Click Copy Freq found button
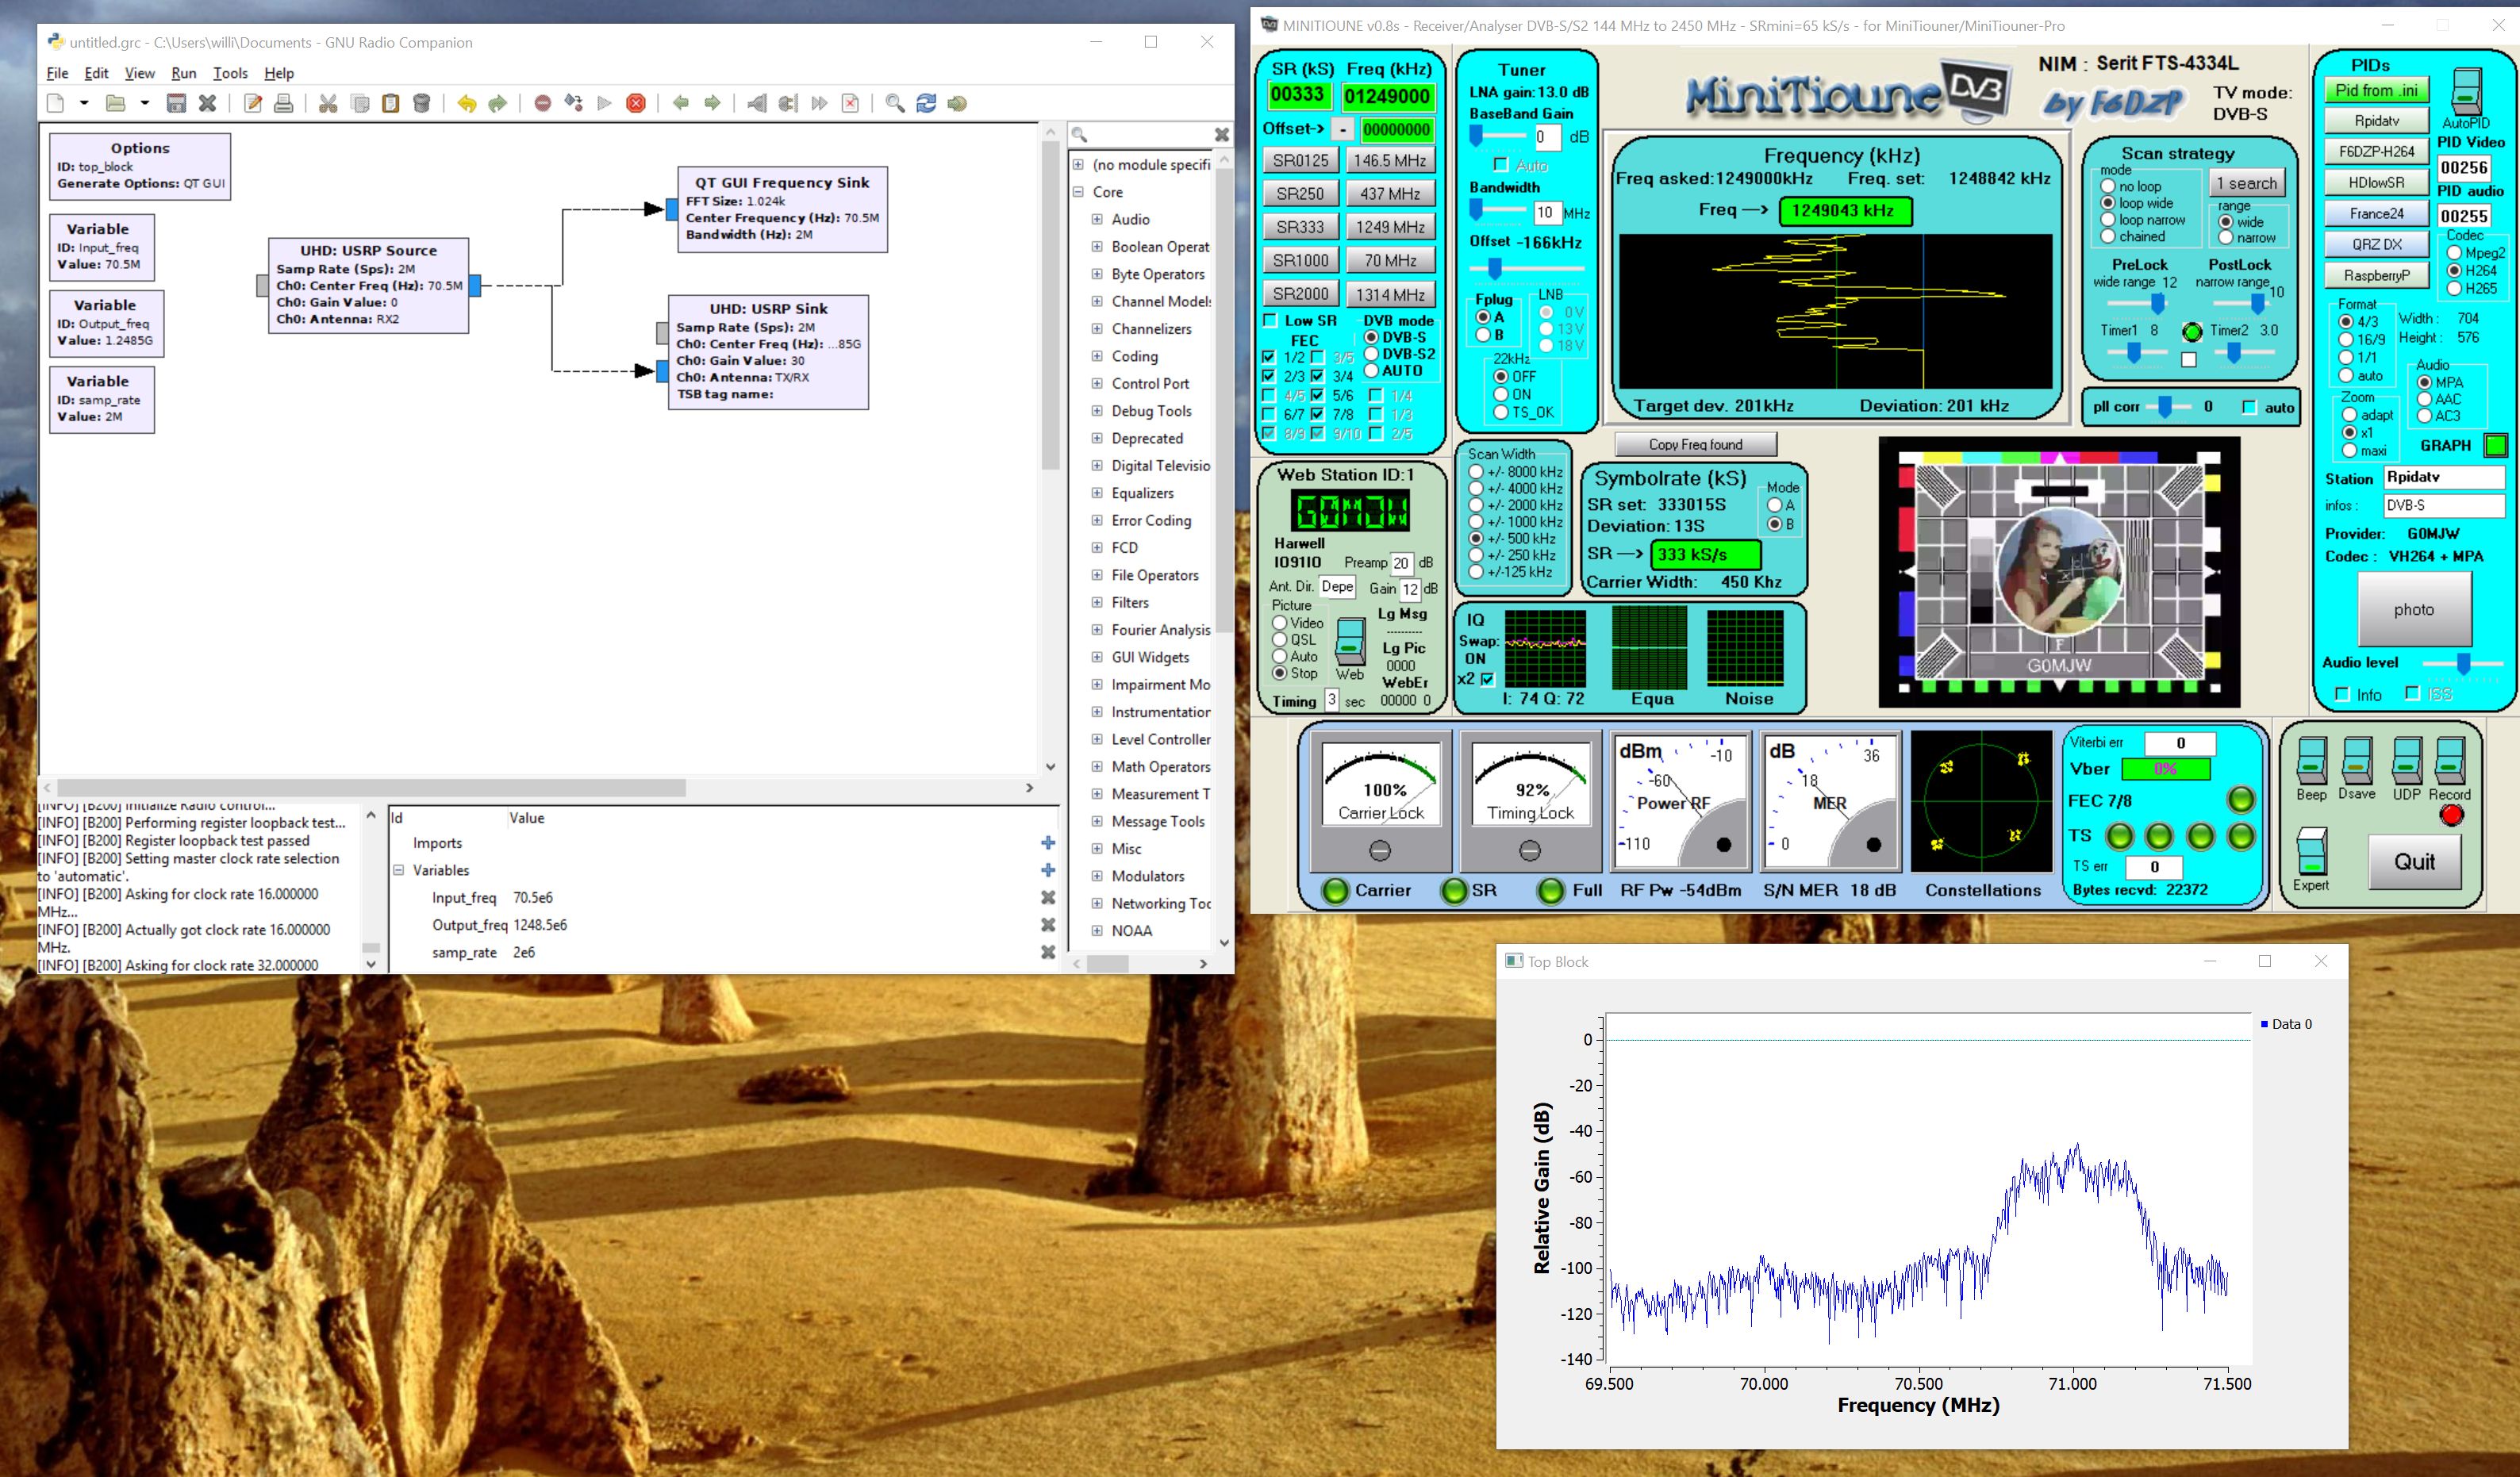 [1695, 444]
